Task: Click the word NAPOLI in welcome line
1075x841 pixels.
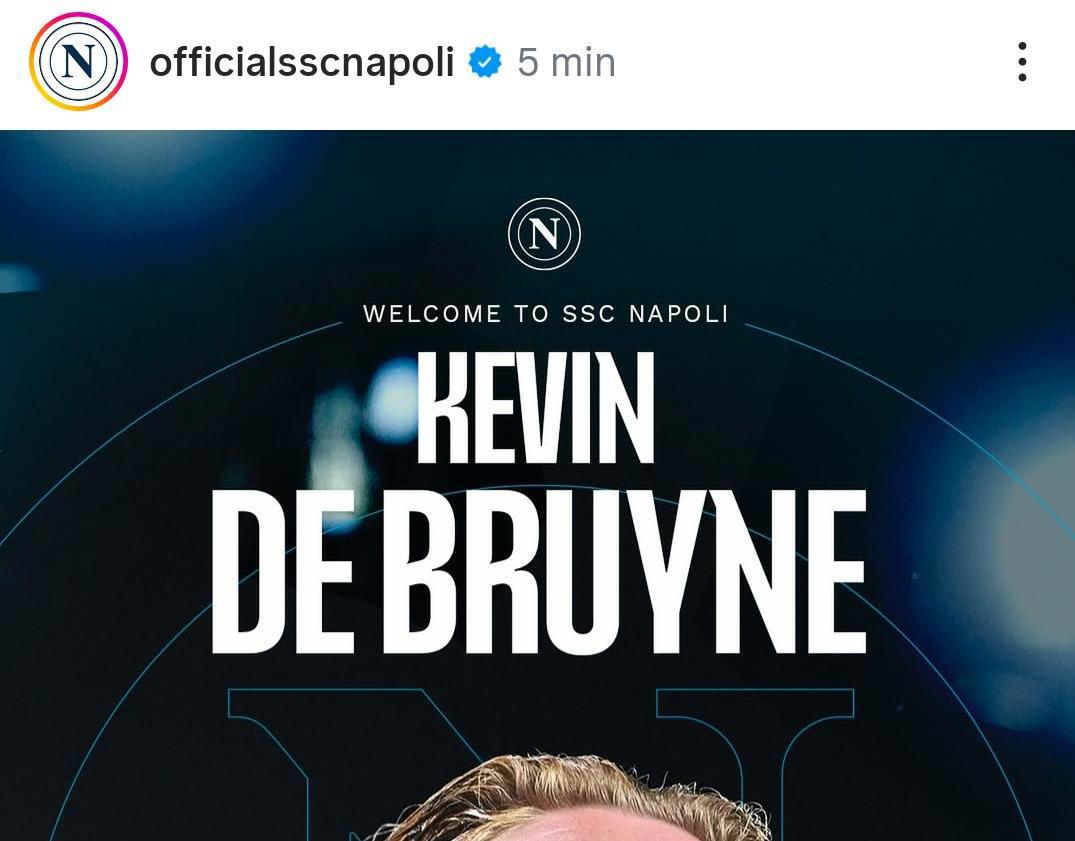Action: pyautogui.click(x=679, y=314)
